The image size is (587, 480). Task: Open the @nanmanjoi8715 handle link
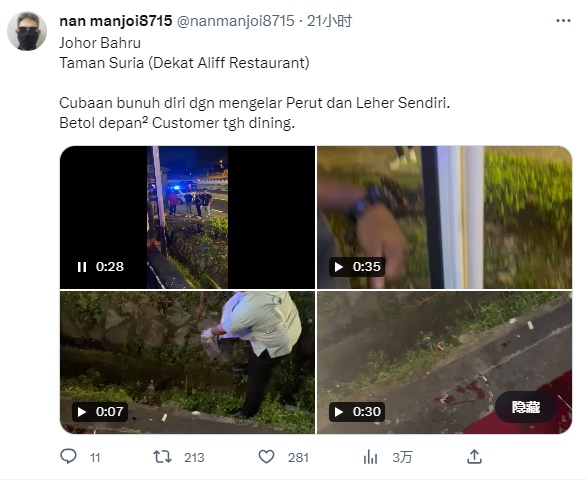235,21
